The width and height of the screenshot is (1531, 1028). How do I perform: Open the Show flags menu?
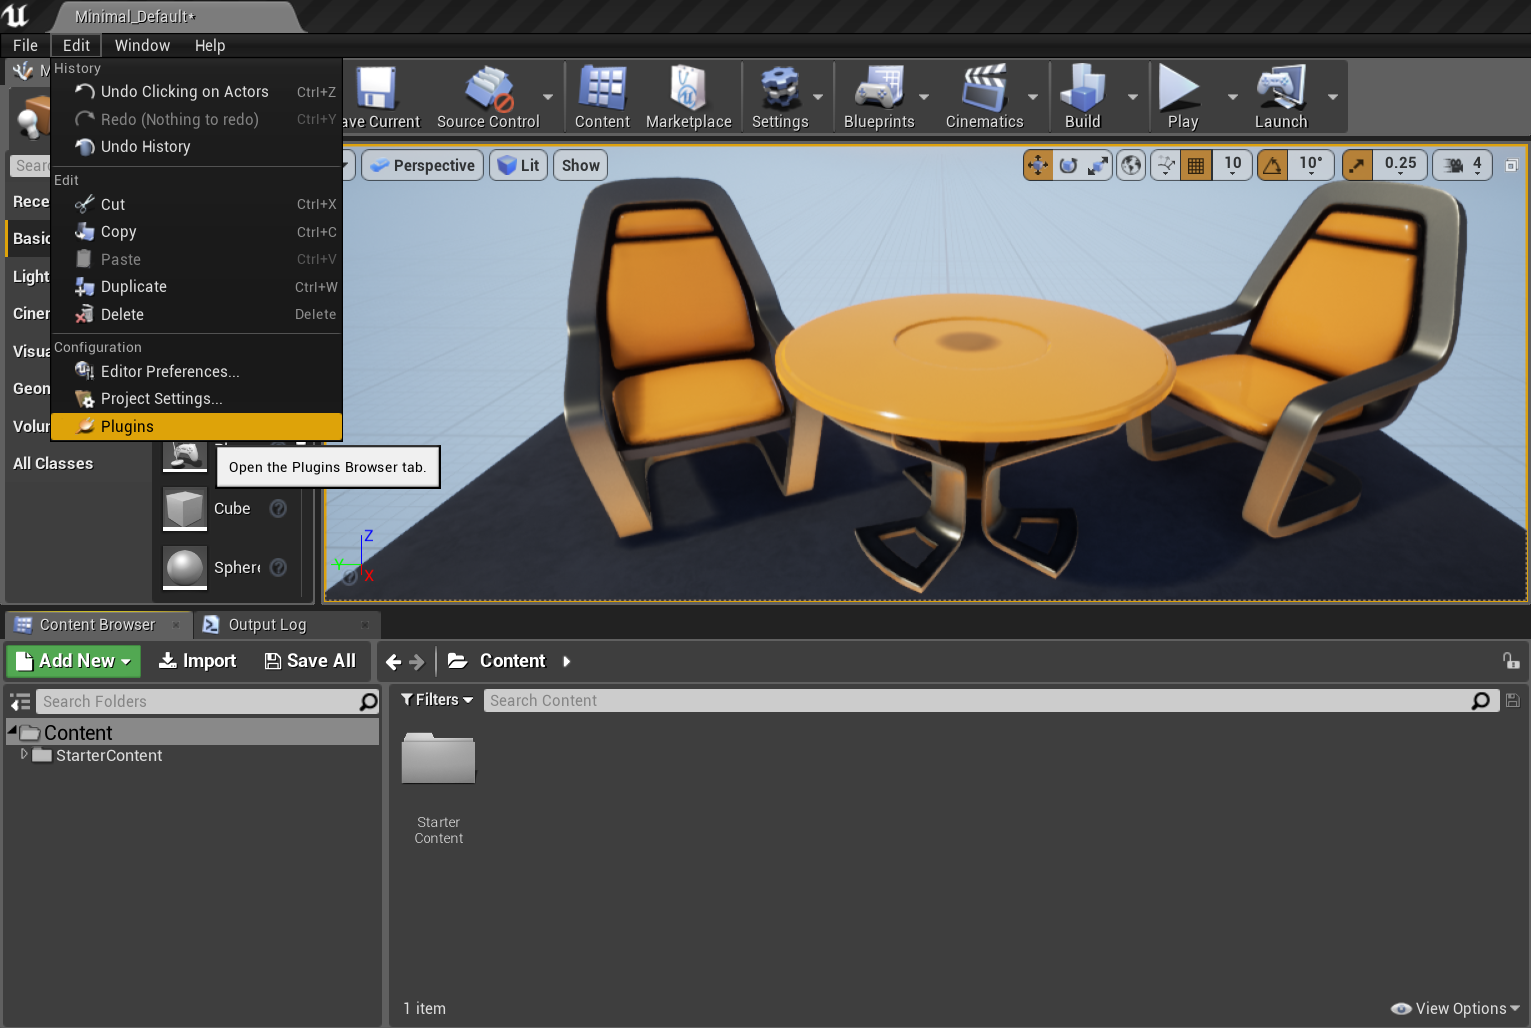pos(580,165)
